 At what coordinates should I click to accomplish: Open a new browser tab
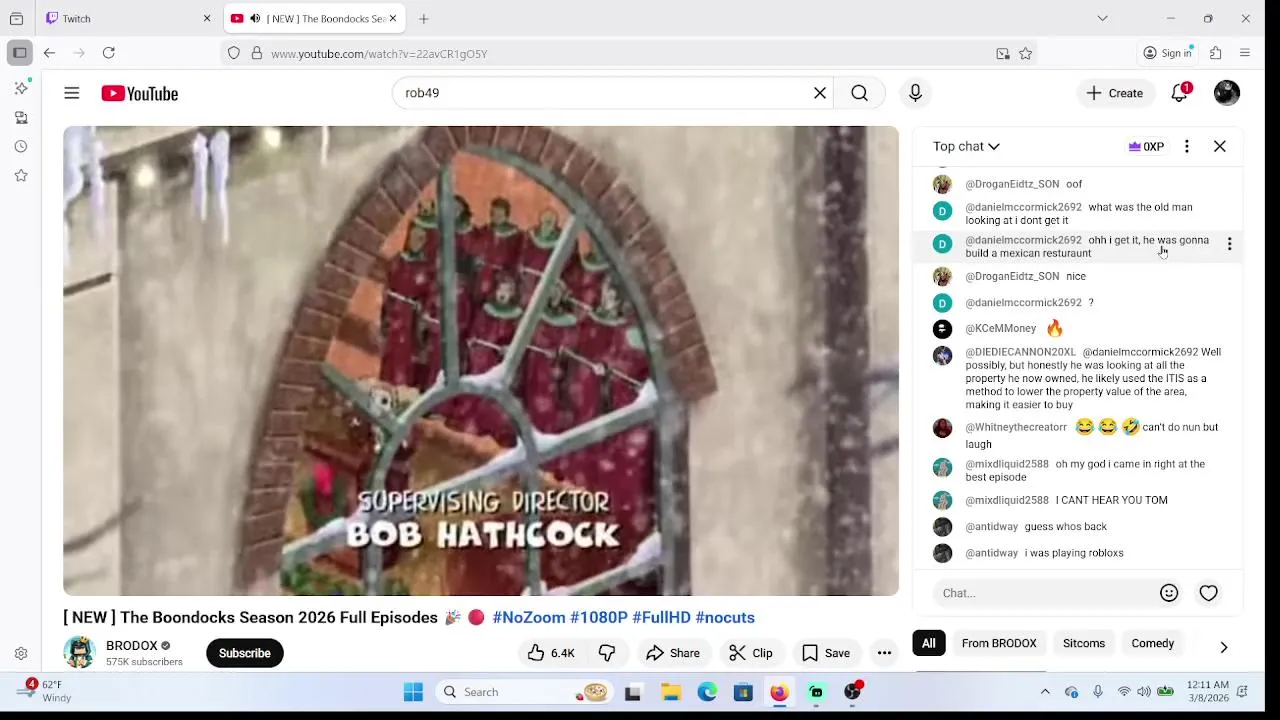tap(424, 18)
